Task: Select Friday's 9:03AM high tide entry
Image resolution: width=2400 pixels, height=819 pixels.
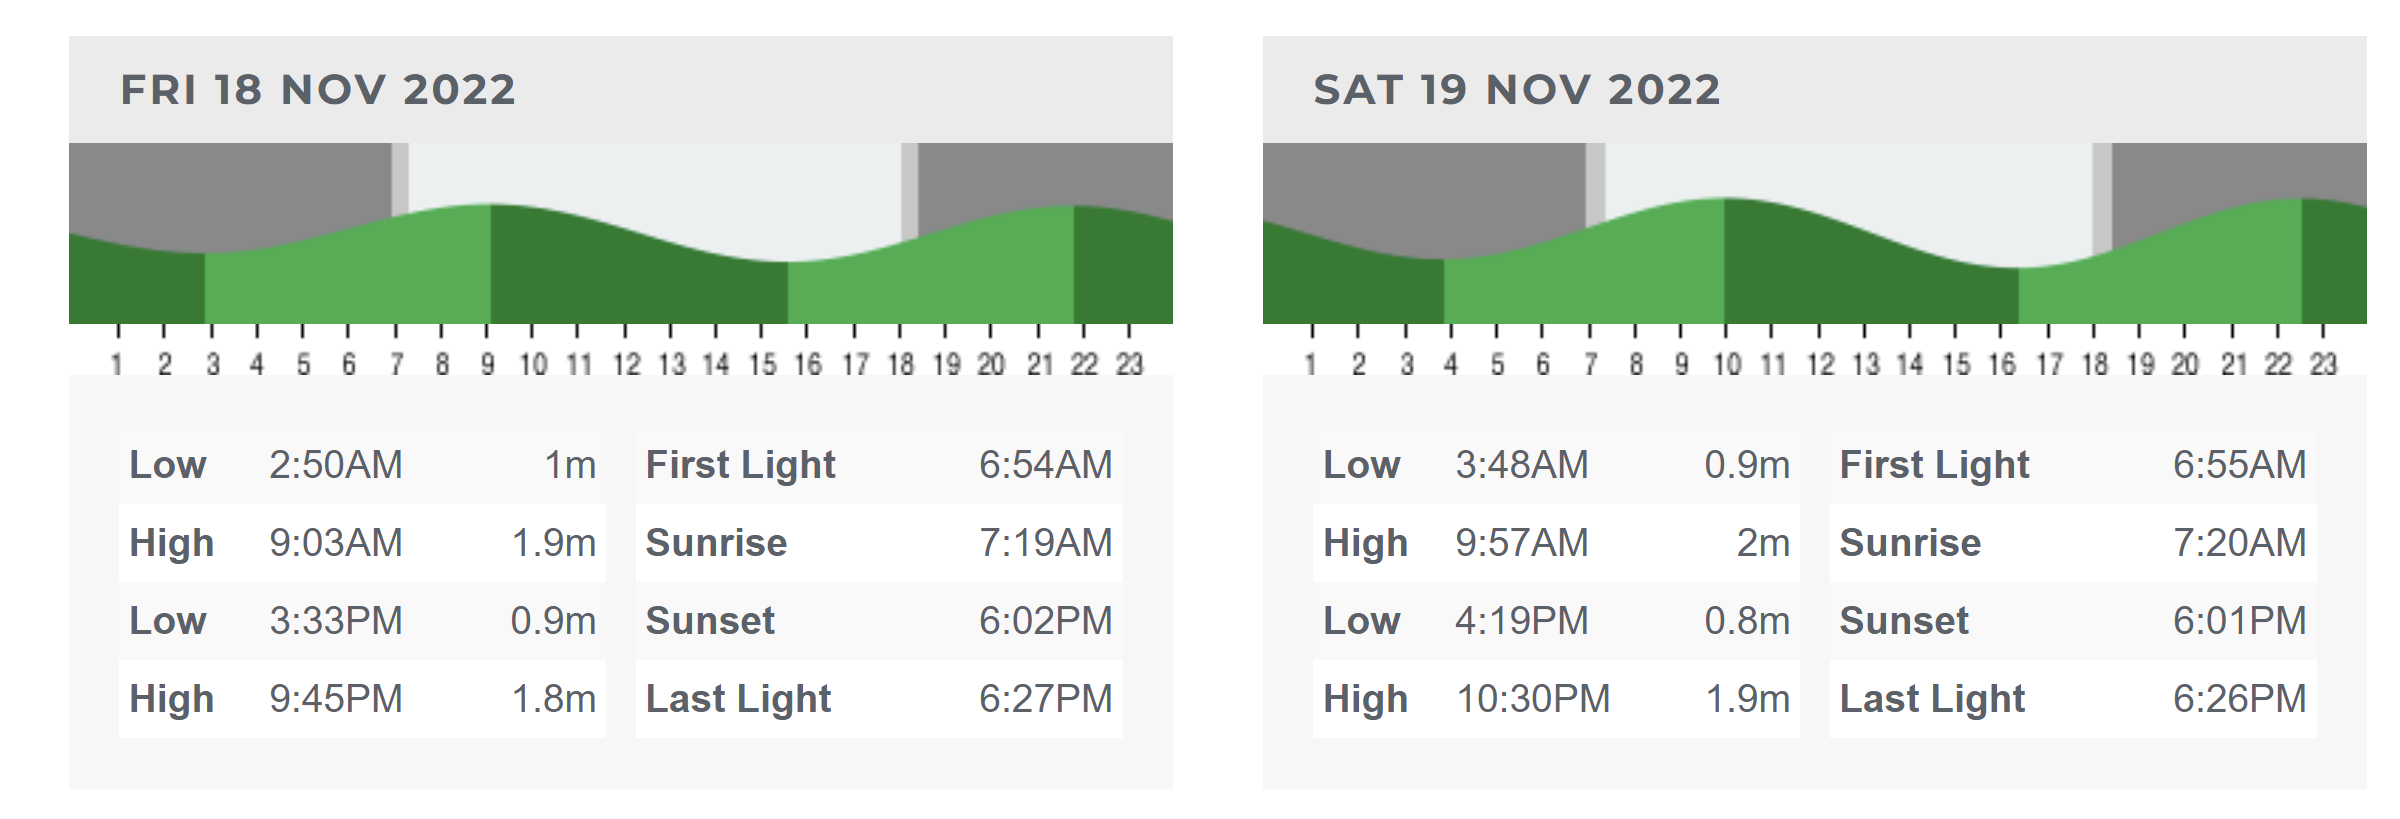Action: pos(362,543)
